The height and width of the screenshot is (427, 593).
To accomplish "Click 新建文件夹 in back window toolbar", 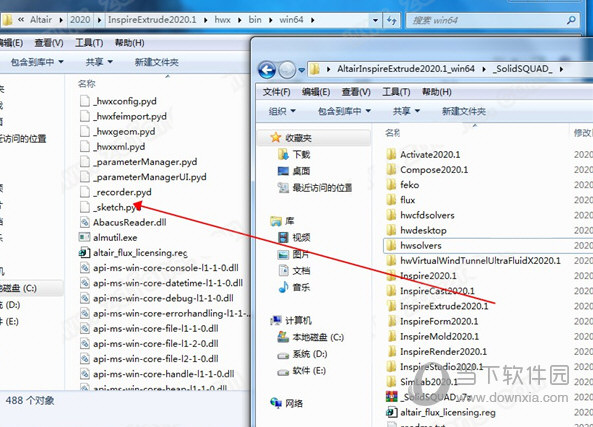I will 157,62.
